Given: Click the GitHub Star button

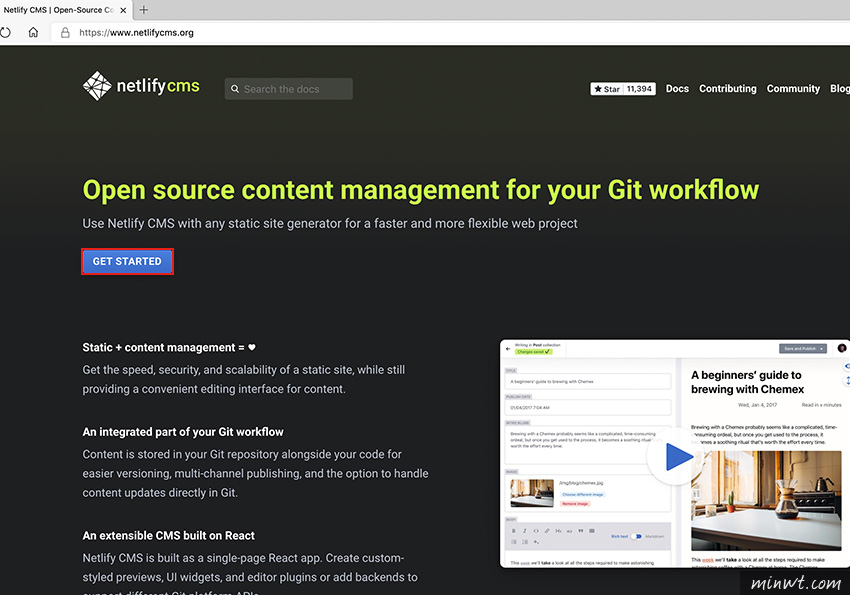Looking at the screenshot, I should click(x=607, y=89).
